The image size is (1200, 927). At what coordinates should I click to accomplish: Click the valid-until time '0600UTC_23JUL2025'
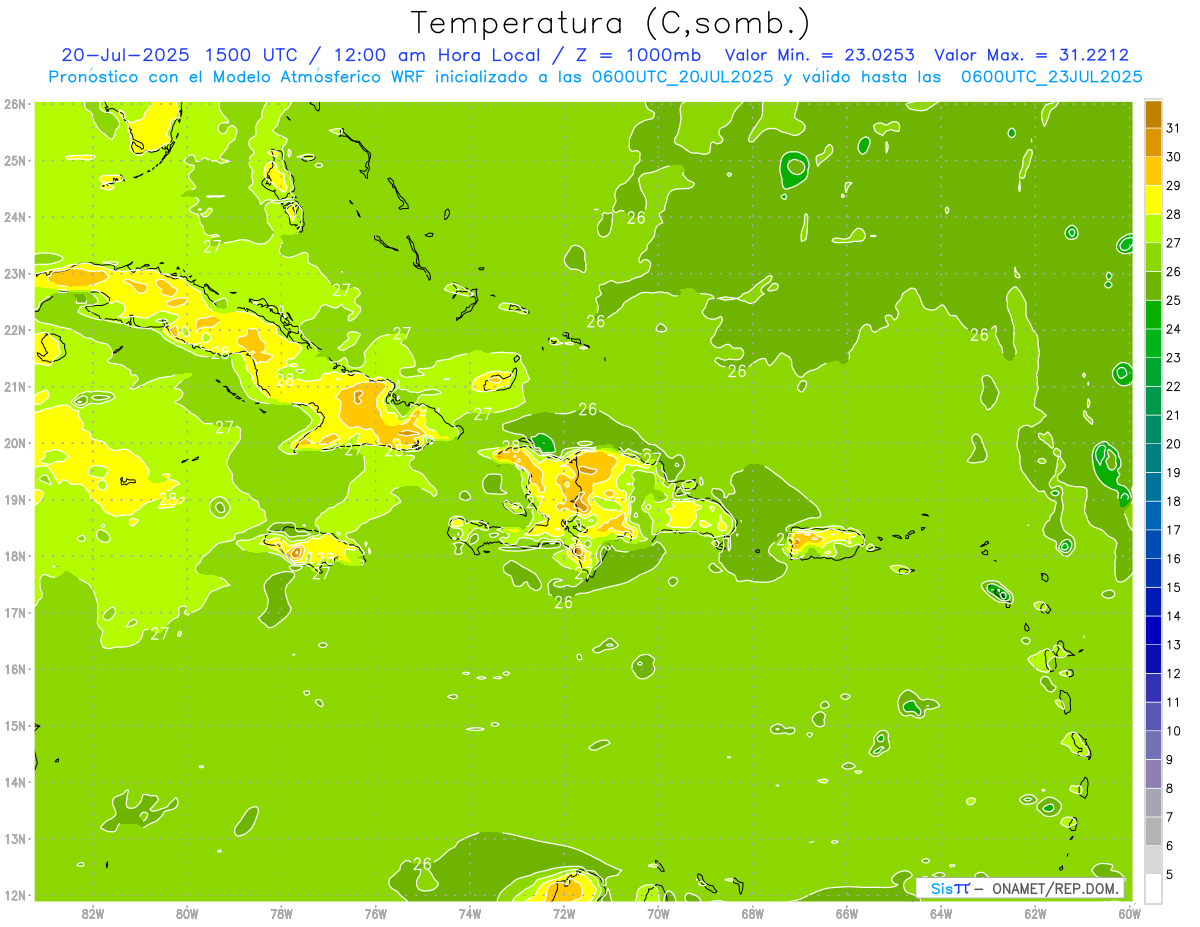(1052, 76)
